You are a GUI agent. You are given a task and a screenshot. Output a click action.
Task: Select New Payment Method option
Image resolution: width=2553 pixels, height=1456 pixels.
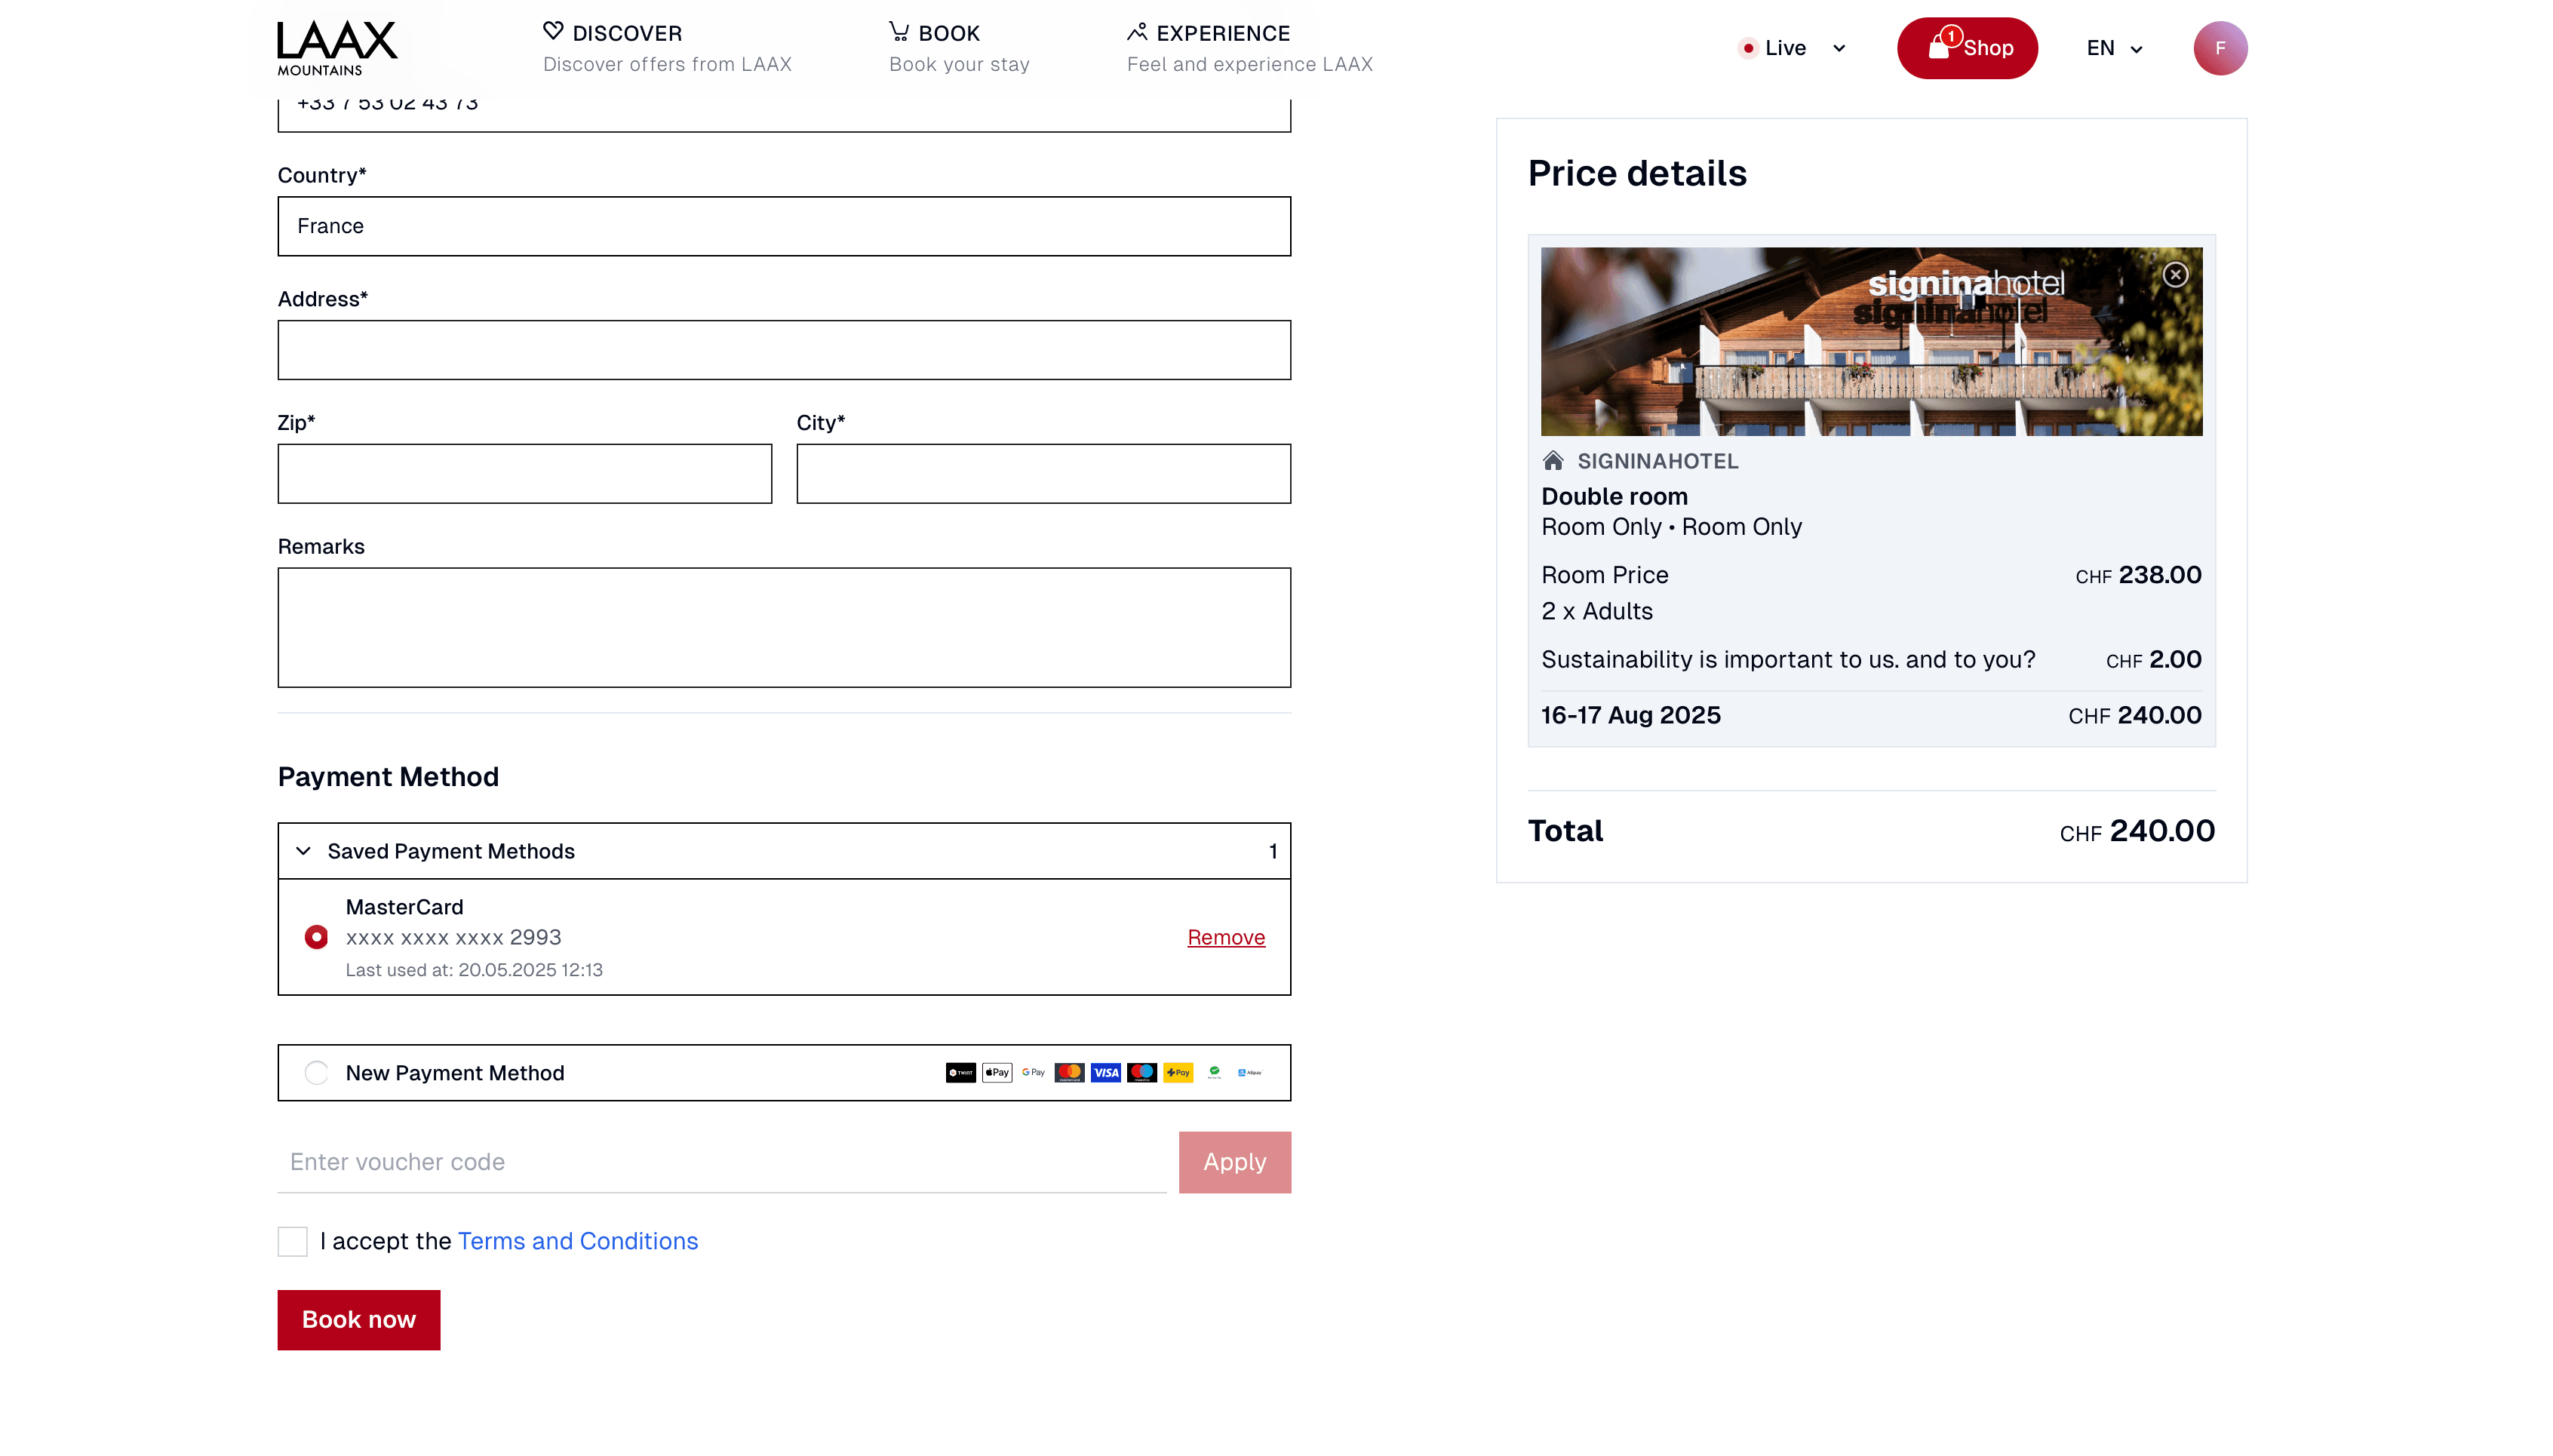tap(316, 1072)
